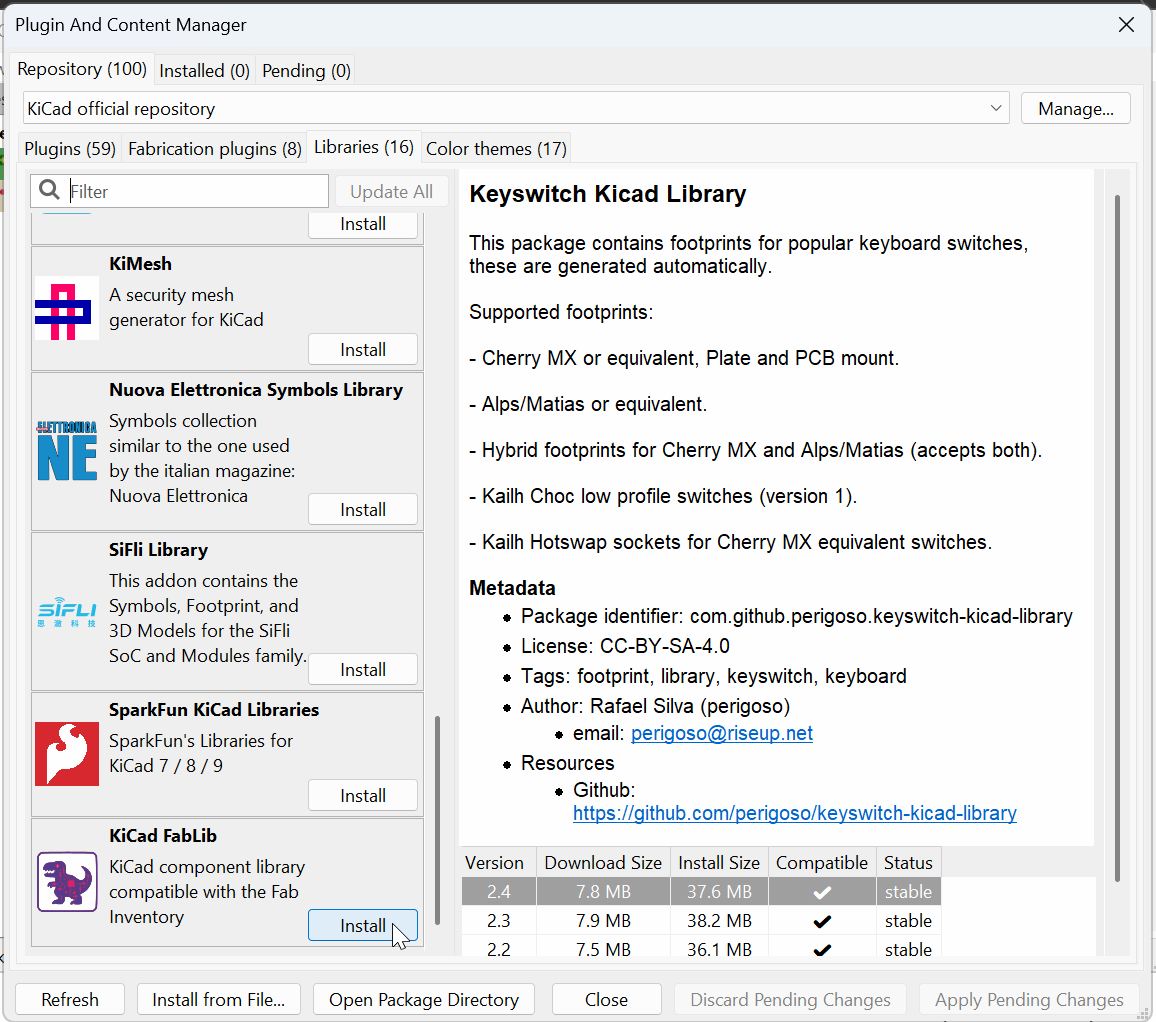This screenshot has height=1022, width=1156.
Task: Select version 2.2 row
Action: pos(701,948)
